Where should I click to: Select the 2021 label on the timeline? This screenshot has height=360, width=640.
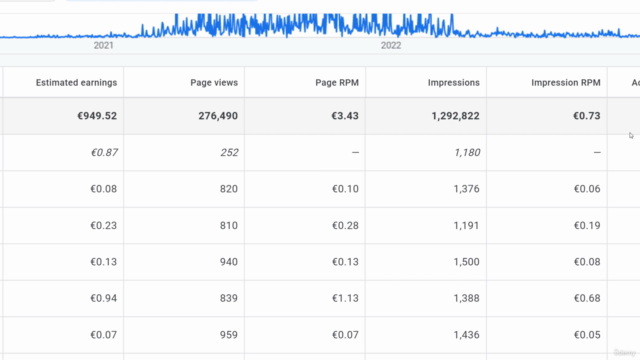pos(103,45)
